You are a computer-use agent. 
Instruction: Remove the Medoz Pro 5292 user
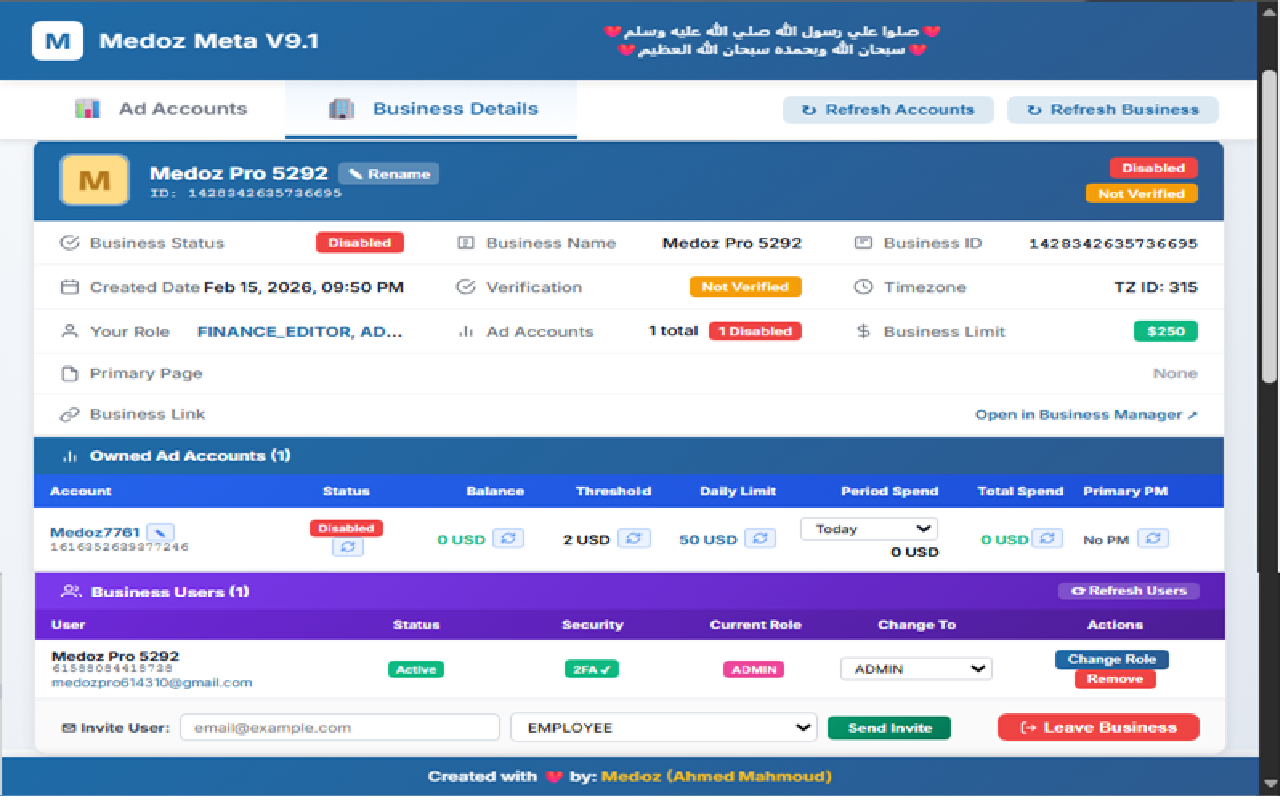click(x=1115, y=679)
